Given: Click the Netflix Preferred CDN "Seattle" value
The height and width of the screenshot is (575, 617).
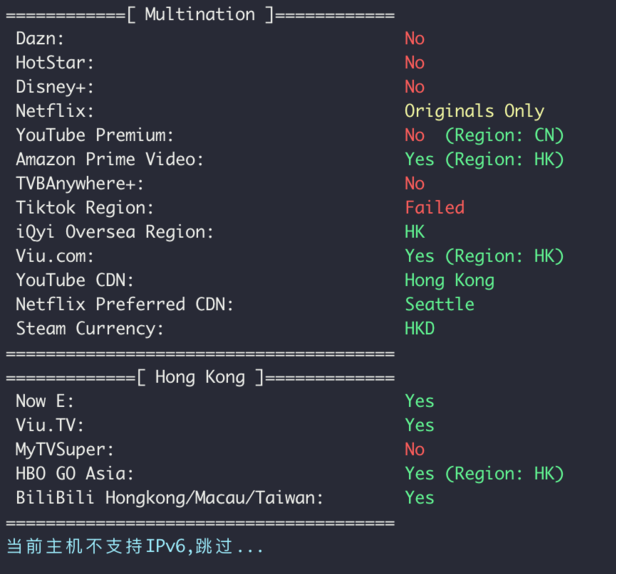Looking at the screenshot, I should 439,304.
